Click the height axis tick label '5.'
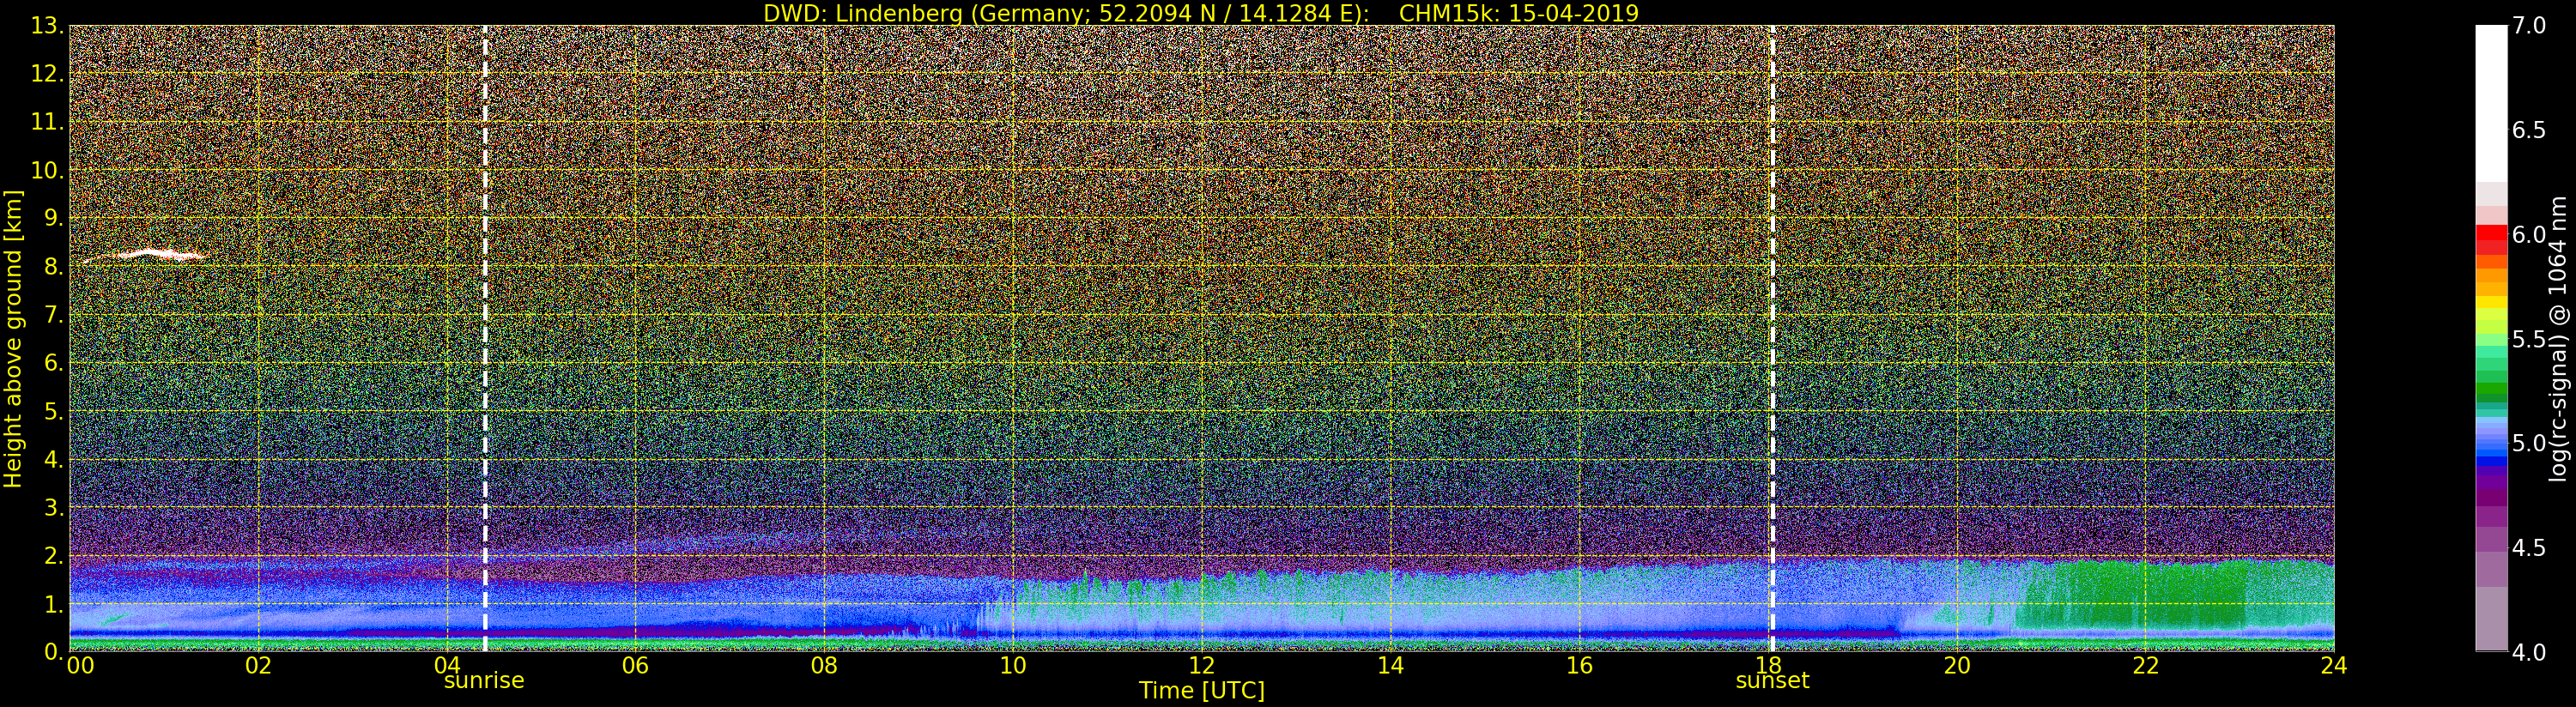Image resolution: width=2576 pixels, height=707 pixels. click(x=53, y=411)
